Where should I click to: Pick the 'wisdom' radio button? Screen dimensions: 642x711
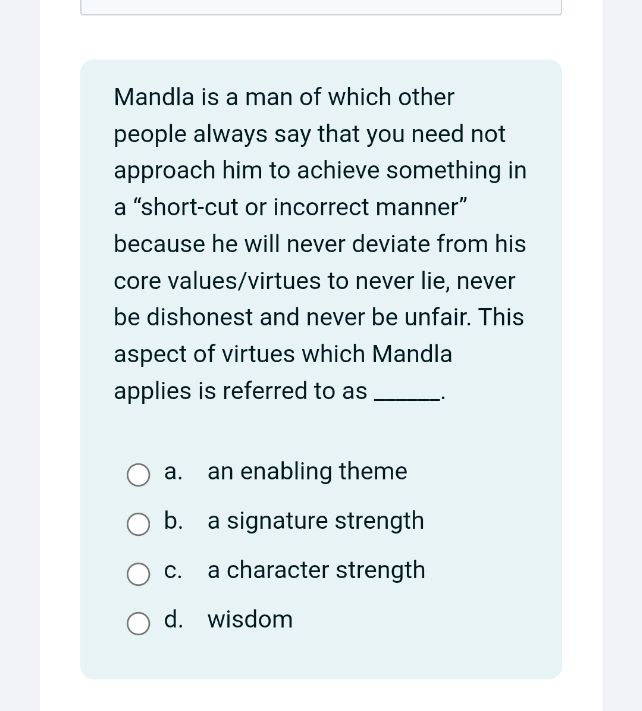[138, 623]
